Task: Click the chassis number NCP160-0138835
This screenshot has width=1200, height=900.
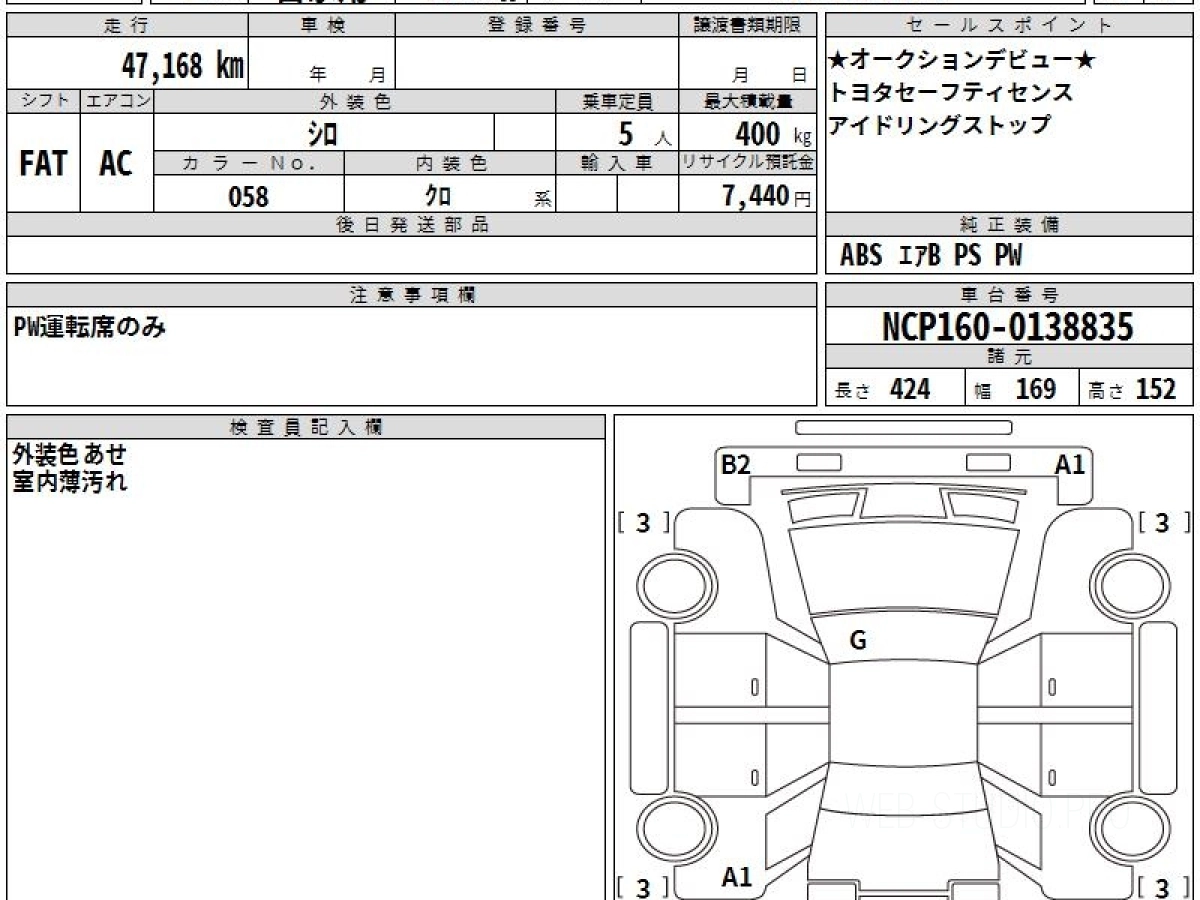Action: 1008,327
